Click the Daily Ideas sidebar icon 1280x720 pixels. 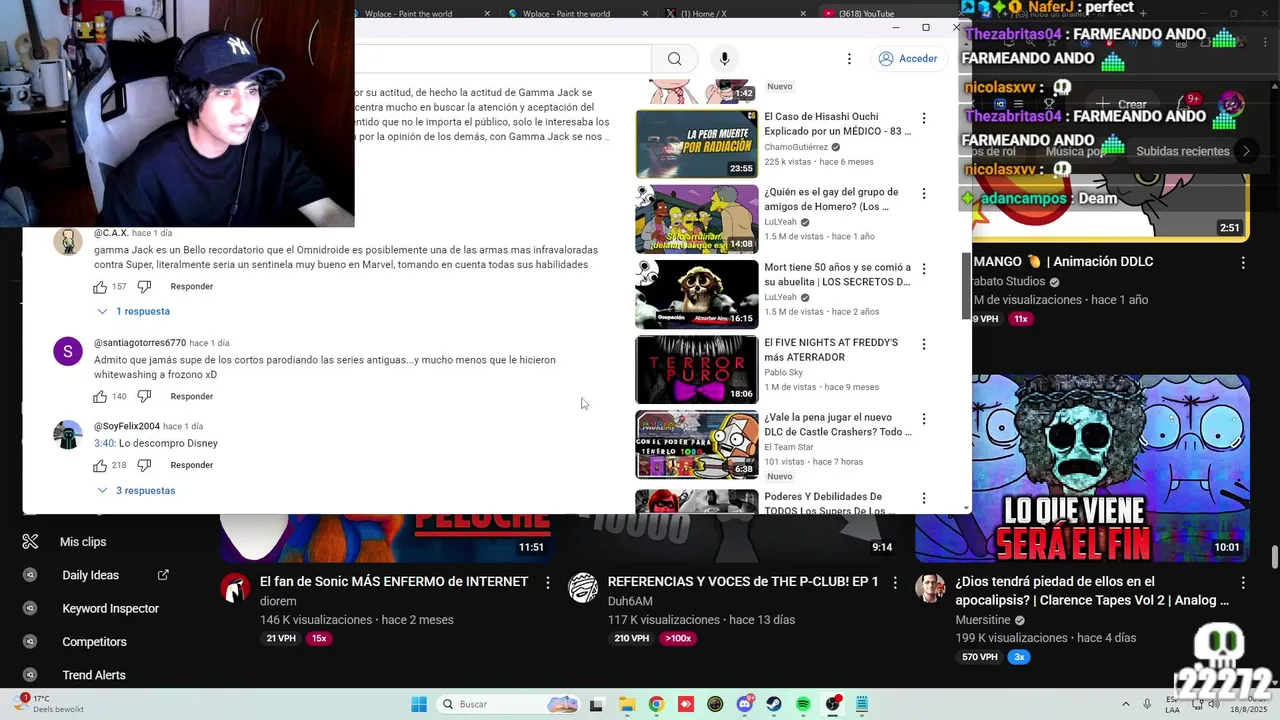click(x=30, y=575)
